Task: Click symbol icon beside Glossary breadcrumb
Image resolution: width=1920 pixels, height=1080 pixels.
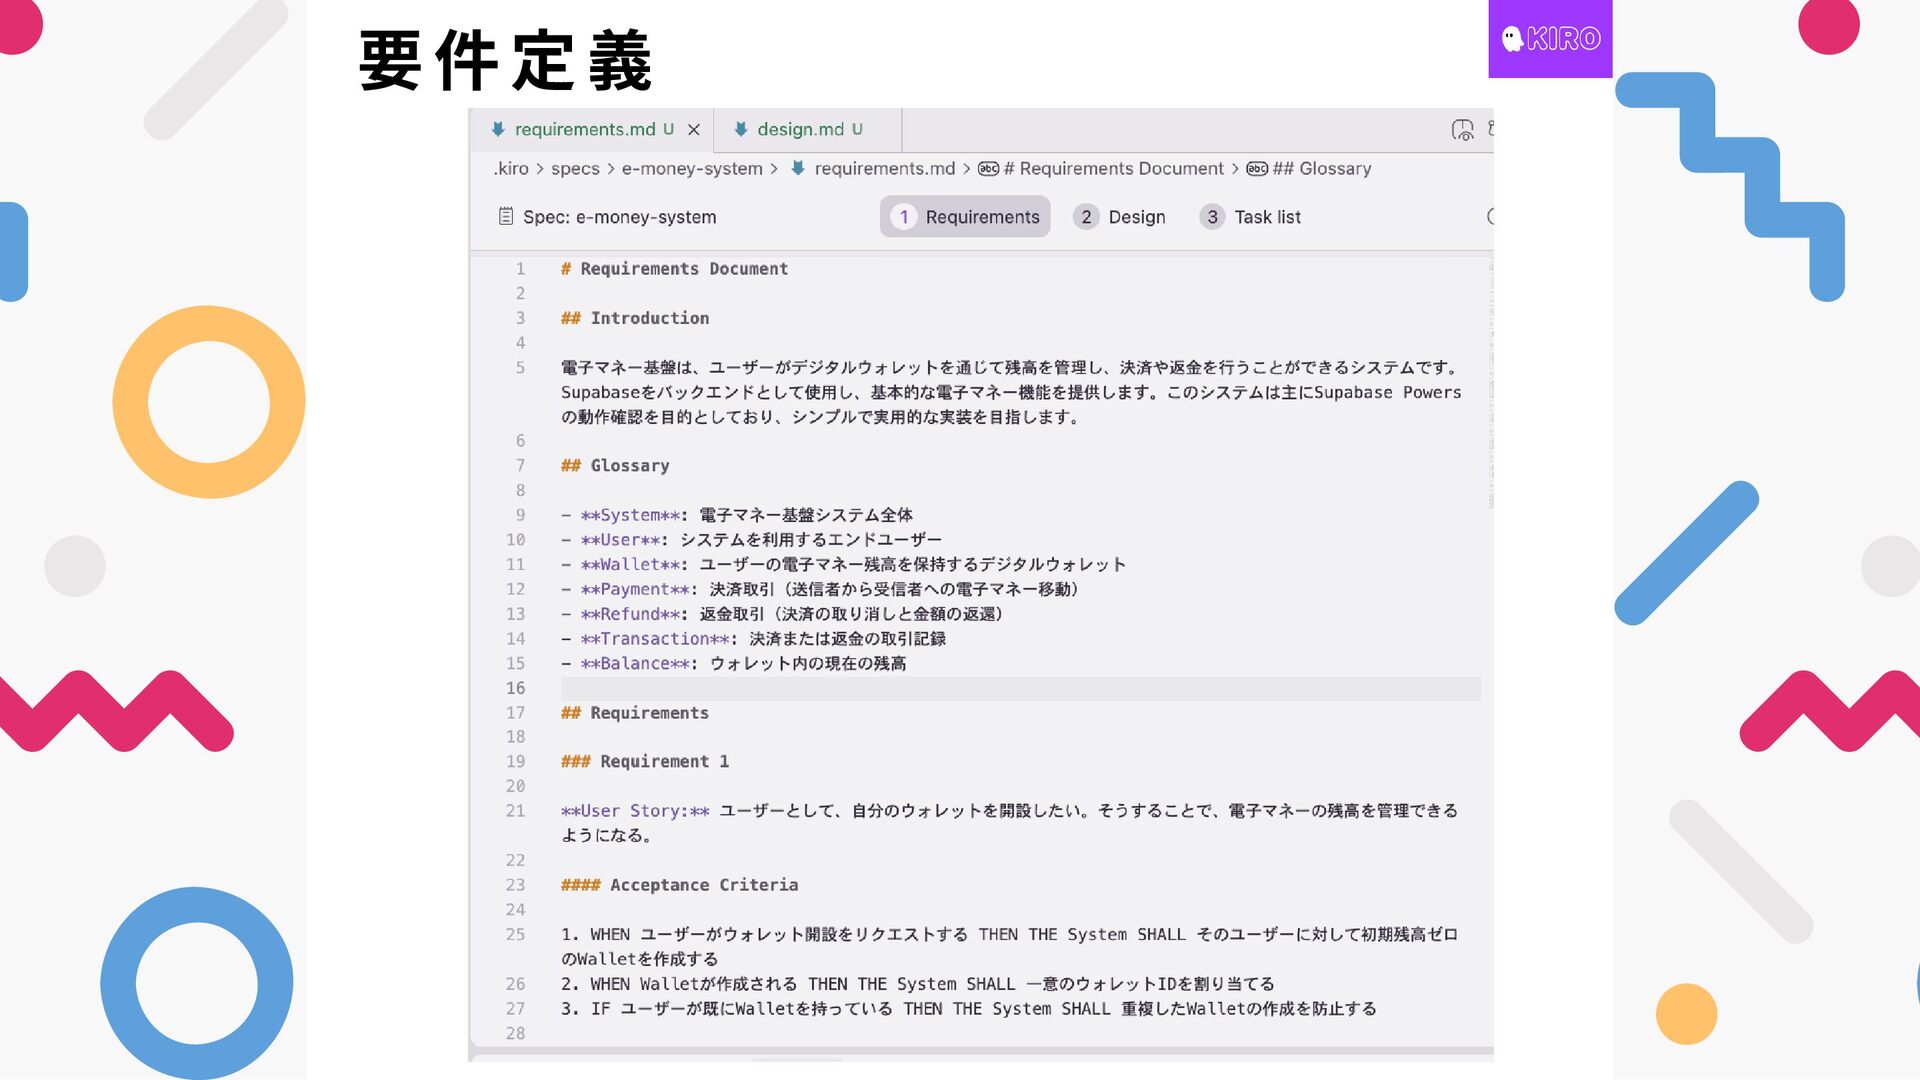Action: pos(1257,169)
